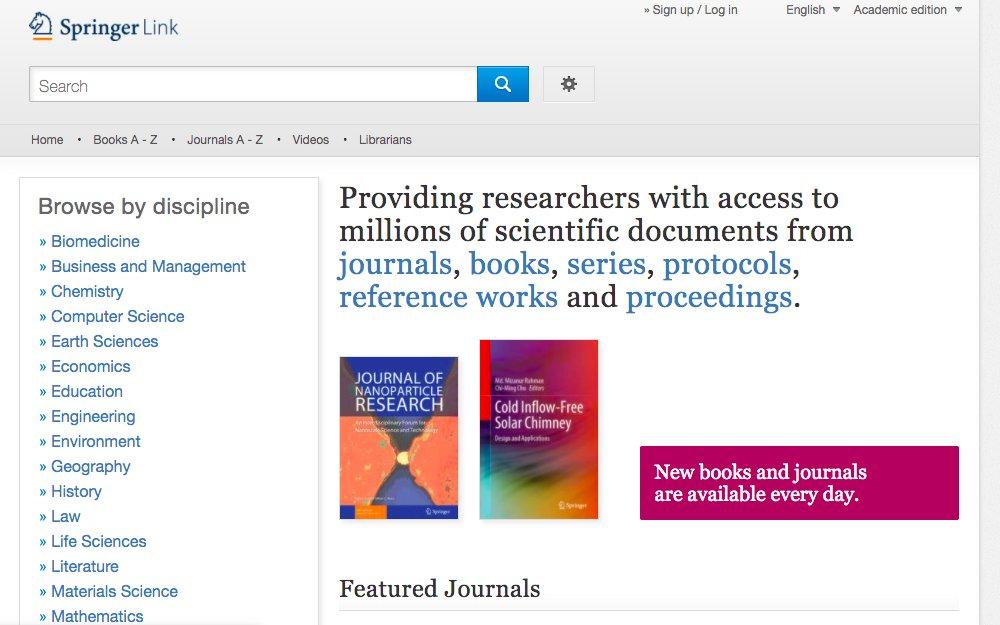
Task: Go to Home in navigation bar
Action: tap(47, 140)
